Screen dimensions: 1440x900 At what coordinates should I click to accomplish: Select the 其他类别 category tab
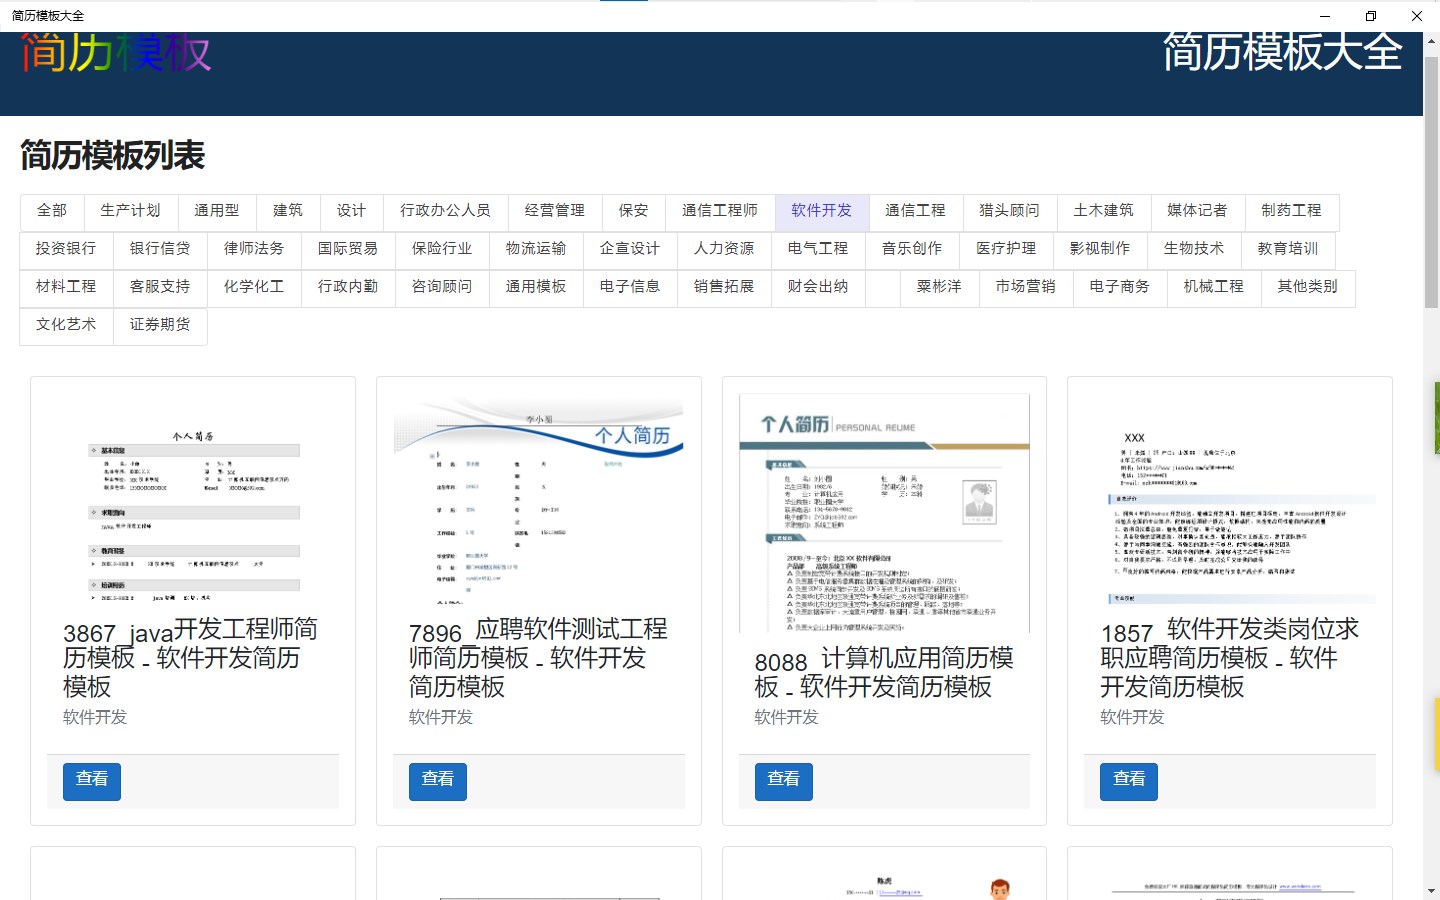pos(1308,287)
